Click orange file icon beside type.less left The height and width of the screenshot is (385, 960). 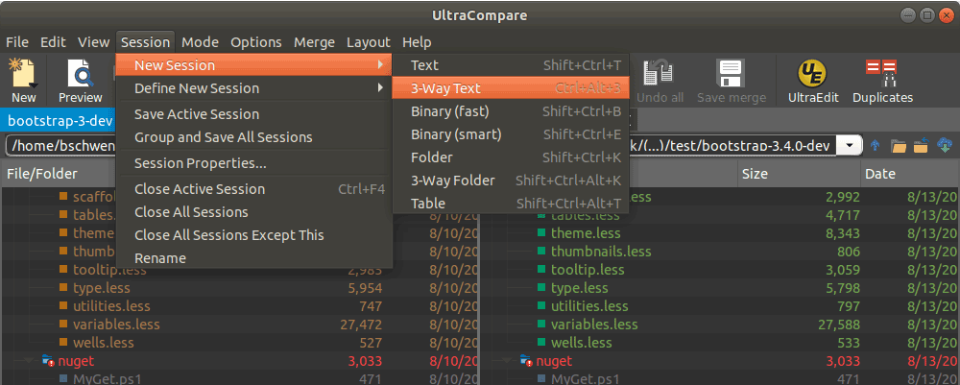tap(63, 288)
